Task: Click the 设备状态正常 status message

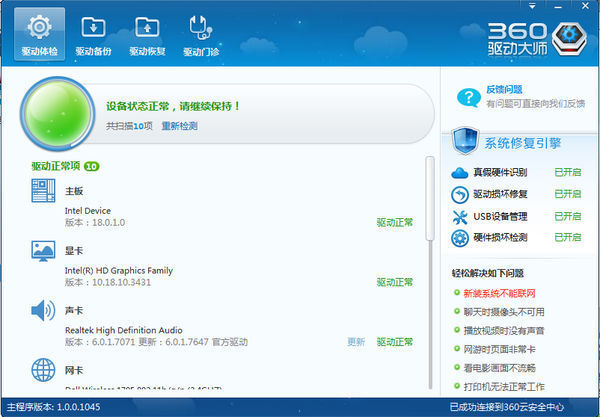Action: pos(173,106)
